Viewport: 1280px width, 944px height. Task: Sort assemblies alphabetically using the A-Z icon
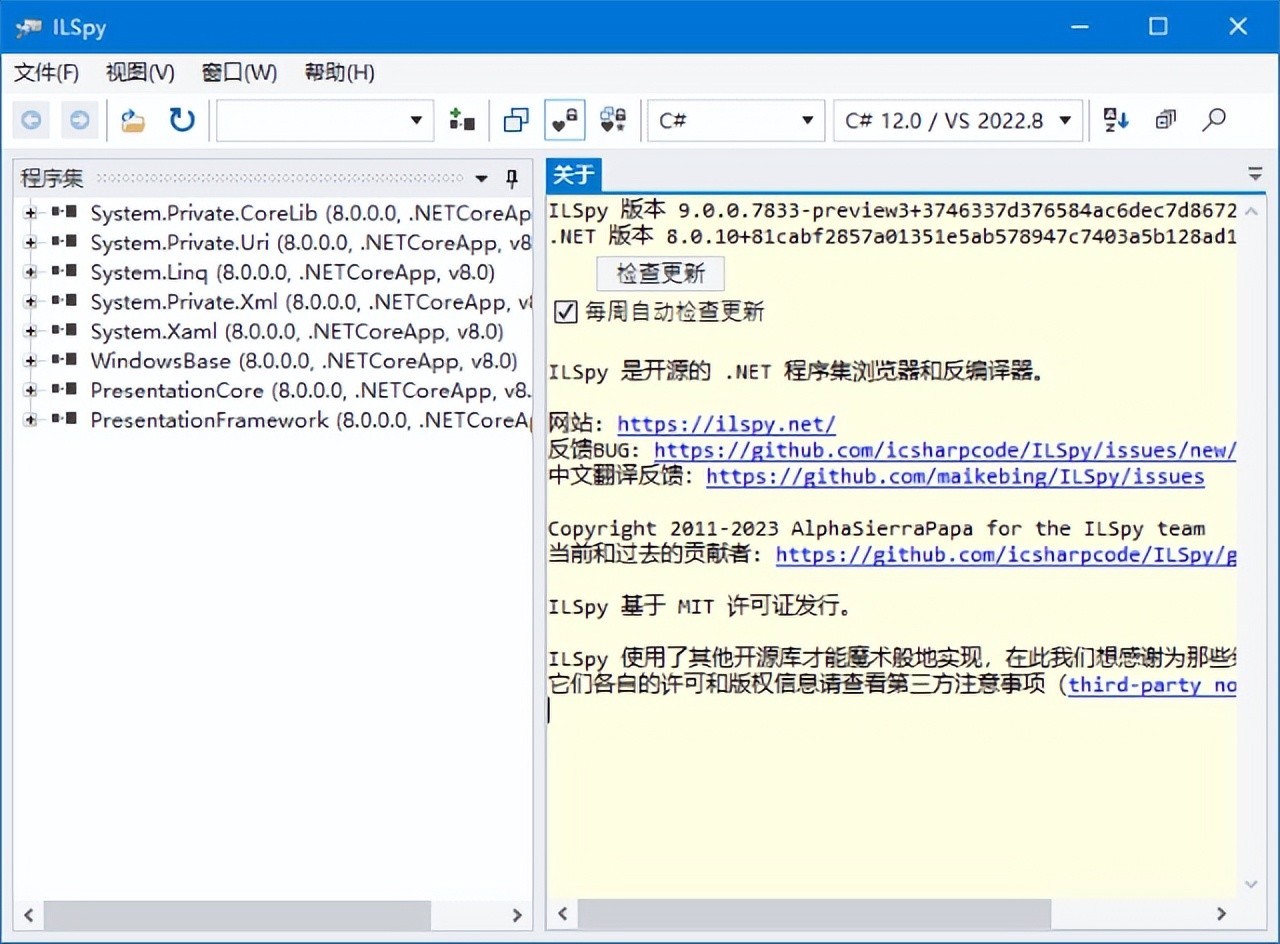click(x=1115, y=119)
